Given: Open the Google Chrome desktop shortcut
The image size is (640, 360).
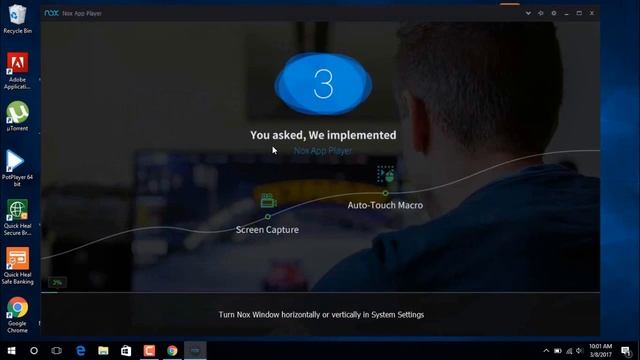Looking at the screenshot, I should pyautogui.click(x=17, y=315).
